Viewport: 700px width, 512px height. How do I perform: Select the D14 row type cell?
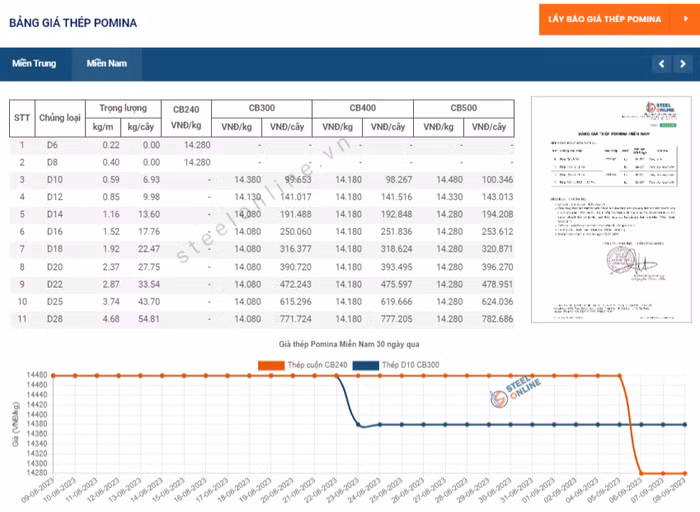tap(54, 215)
